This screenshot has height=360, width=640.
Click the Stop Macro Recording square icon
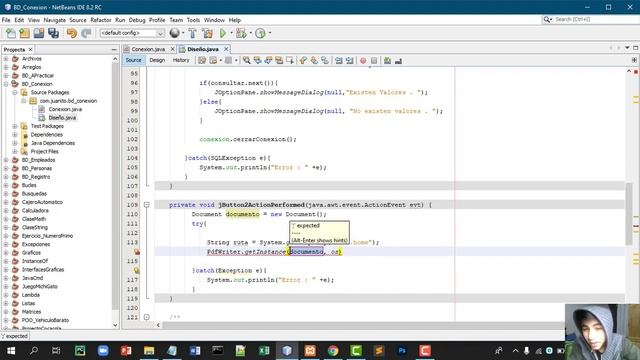pos(374,60)
